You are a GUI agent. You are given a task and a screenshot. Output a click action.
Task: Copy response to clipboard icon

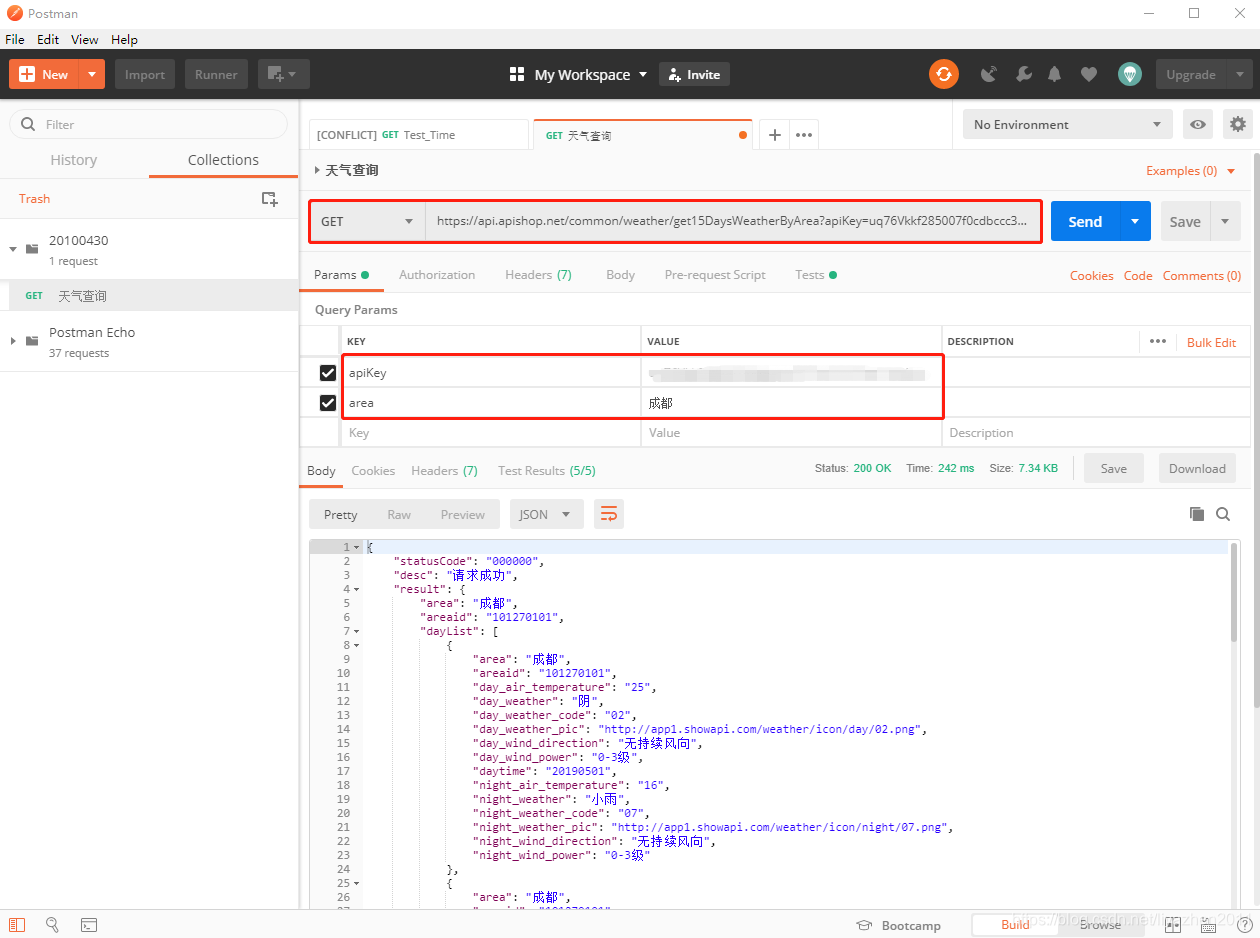point(1196,514)
